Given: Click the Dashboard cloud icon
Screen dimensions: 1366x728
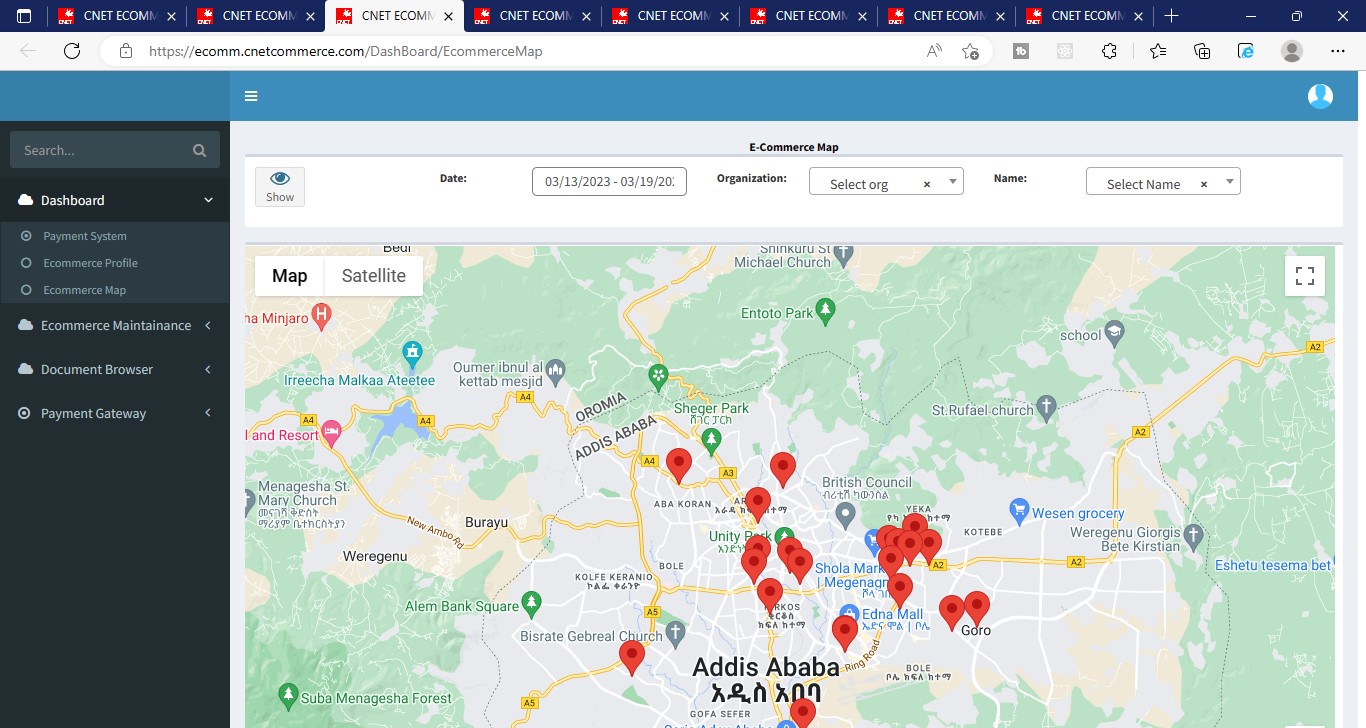Looking at the screenshot, I should 25,200.
